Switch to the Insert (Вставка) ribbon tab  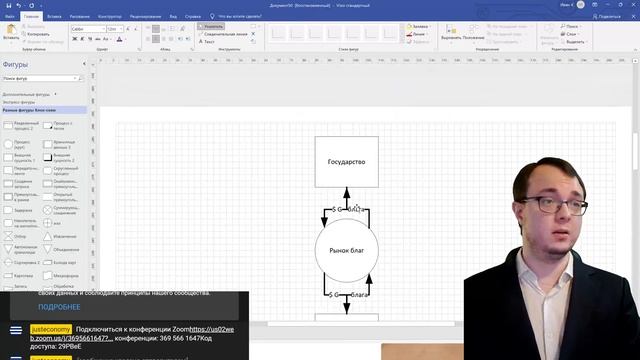click(x=54, y=17)
